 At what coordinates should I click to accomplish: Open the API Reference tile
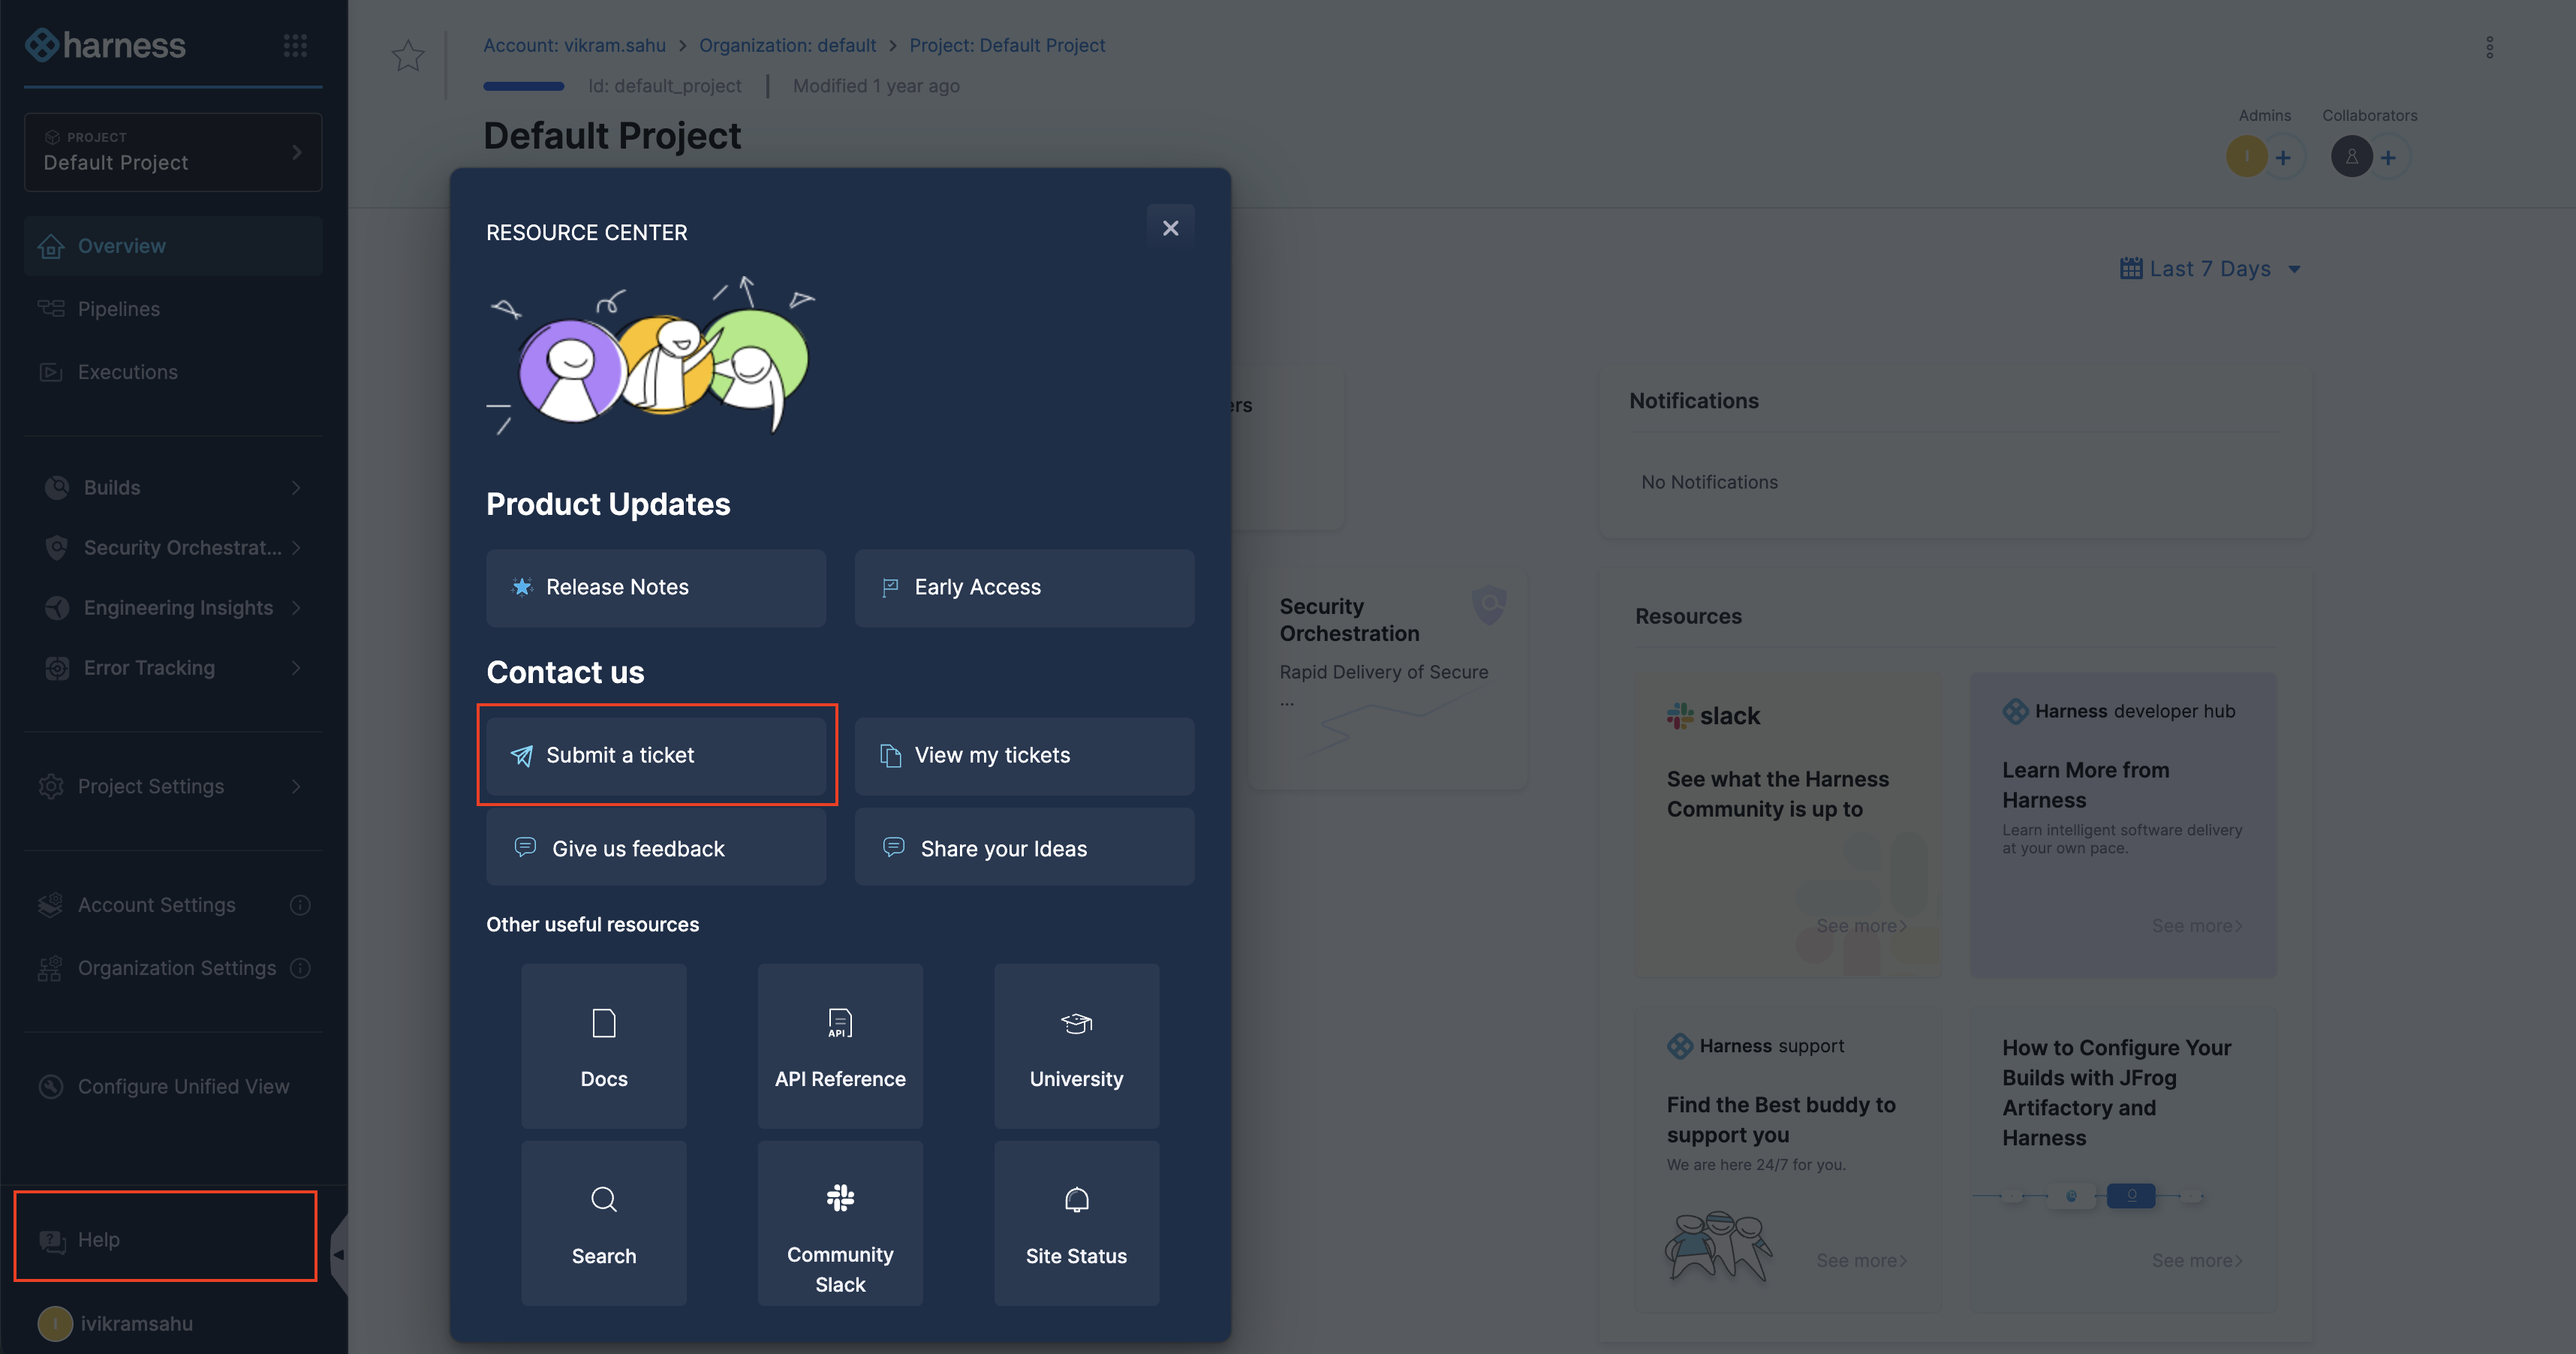click(839, 1045)
